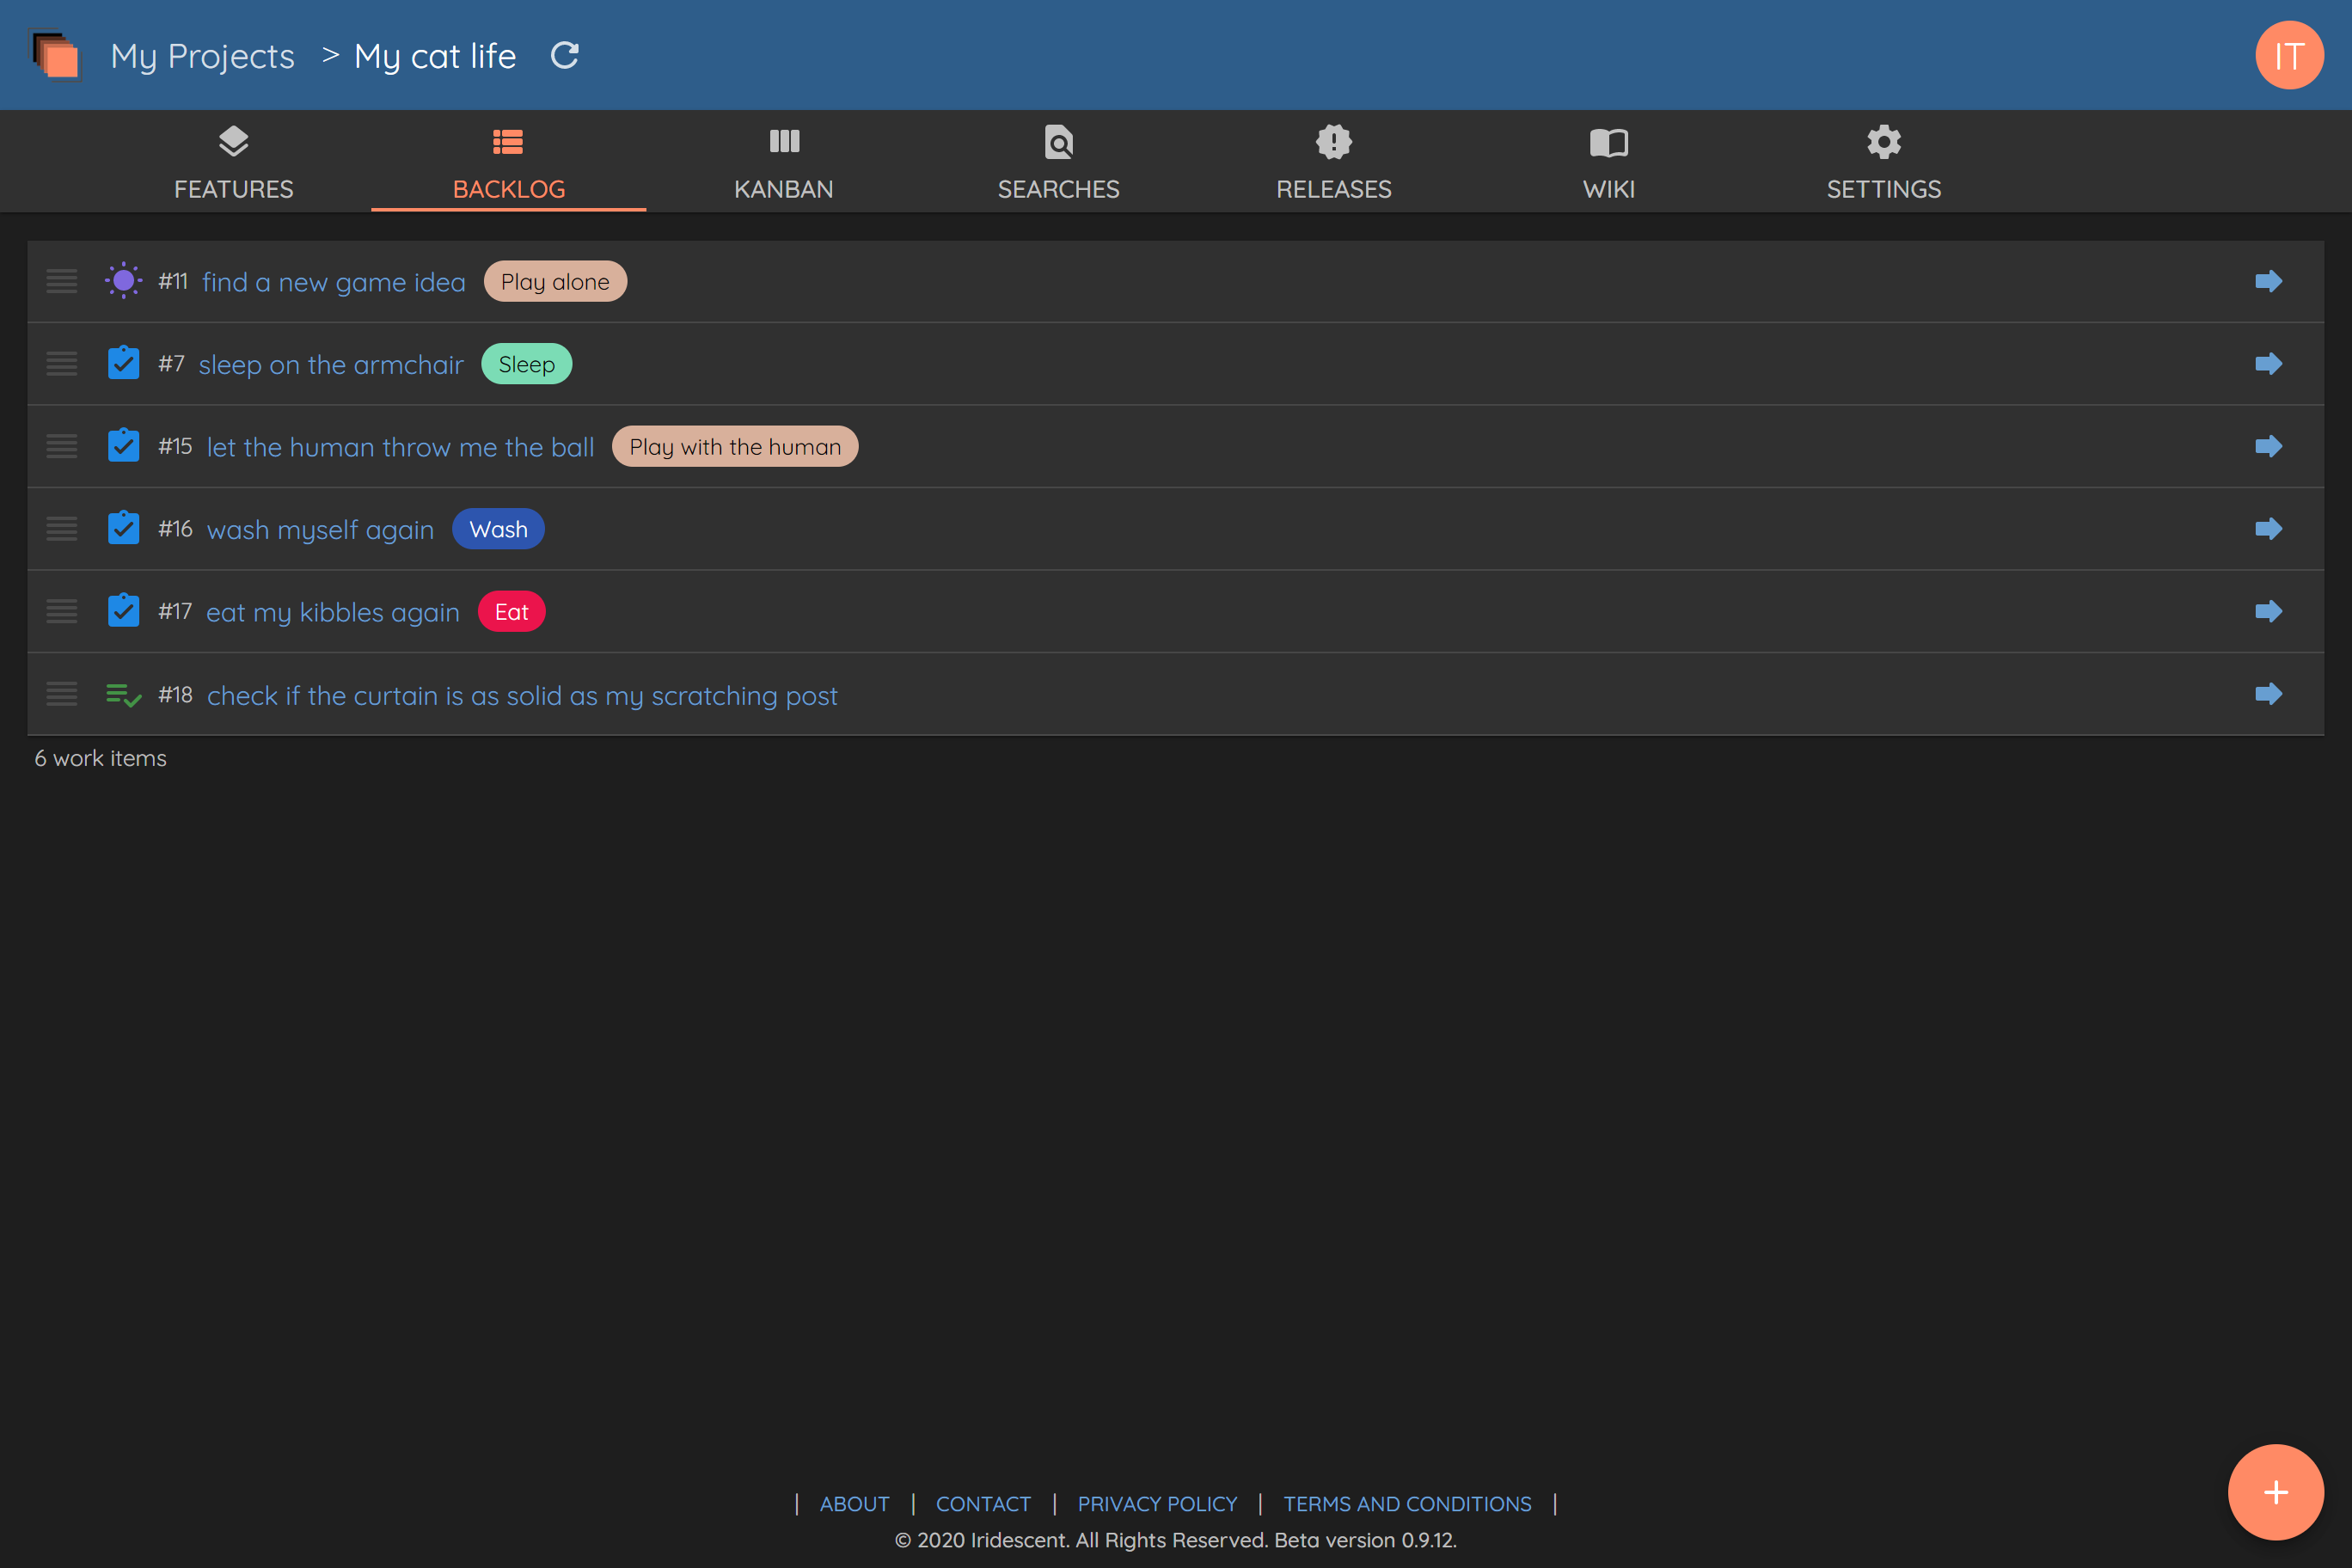The image size is (2352, 1568).
Task: Click the refresh icon next to My cat life
Action: (565, 55)
